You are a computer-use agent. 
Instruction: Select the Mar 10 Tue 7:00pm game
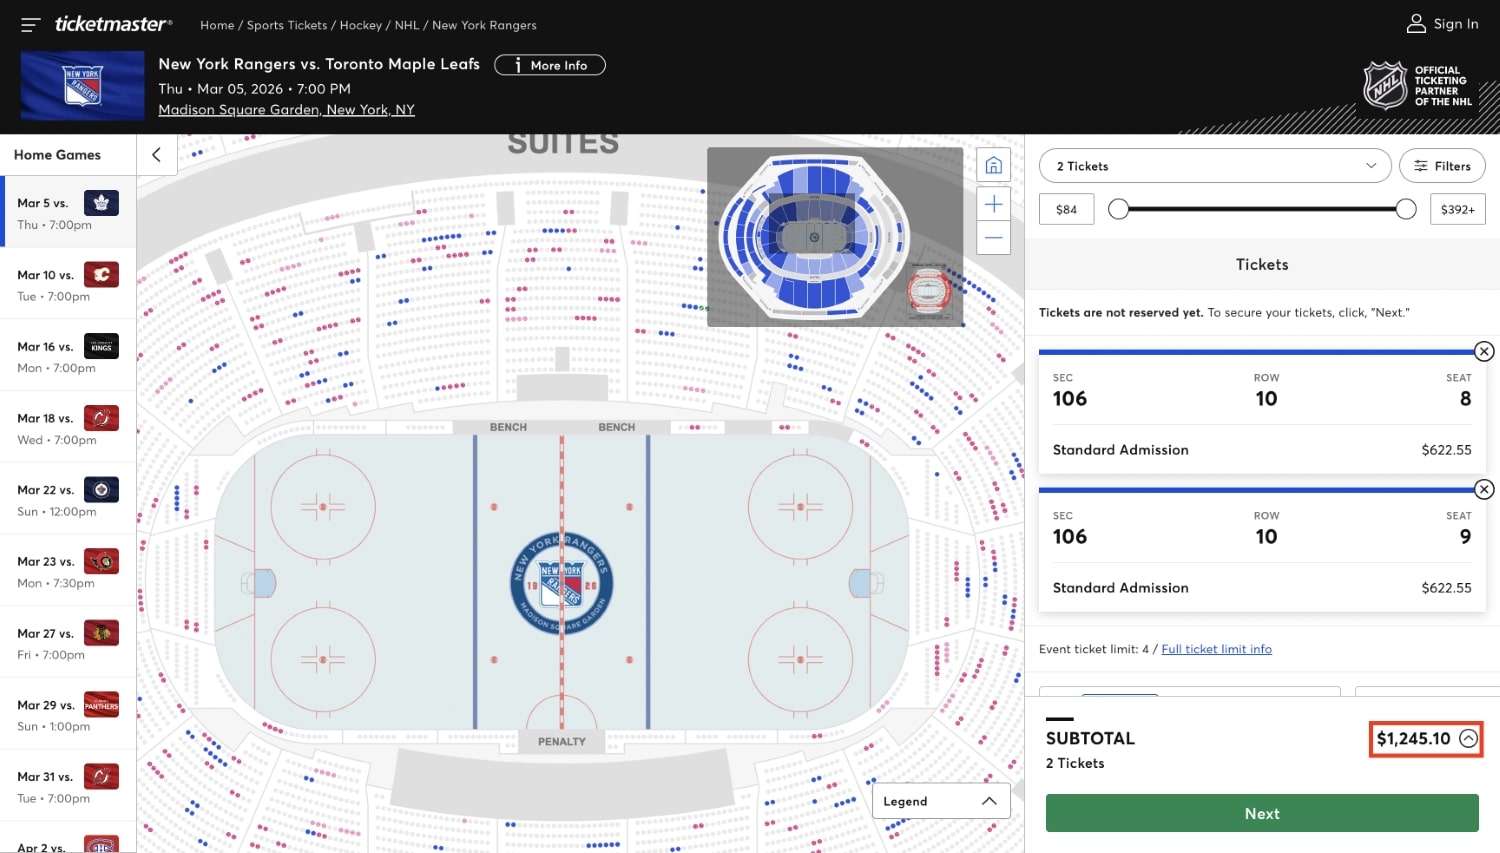click(68, 284)
